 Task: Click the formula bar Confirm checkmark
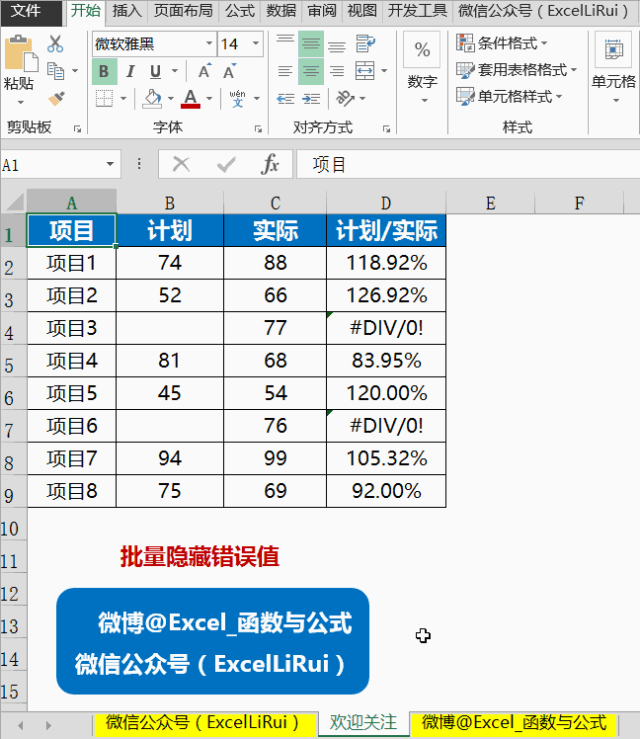coord(226,164)
